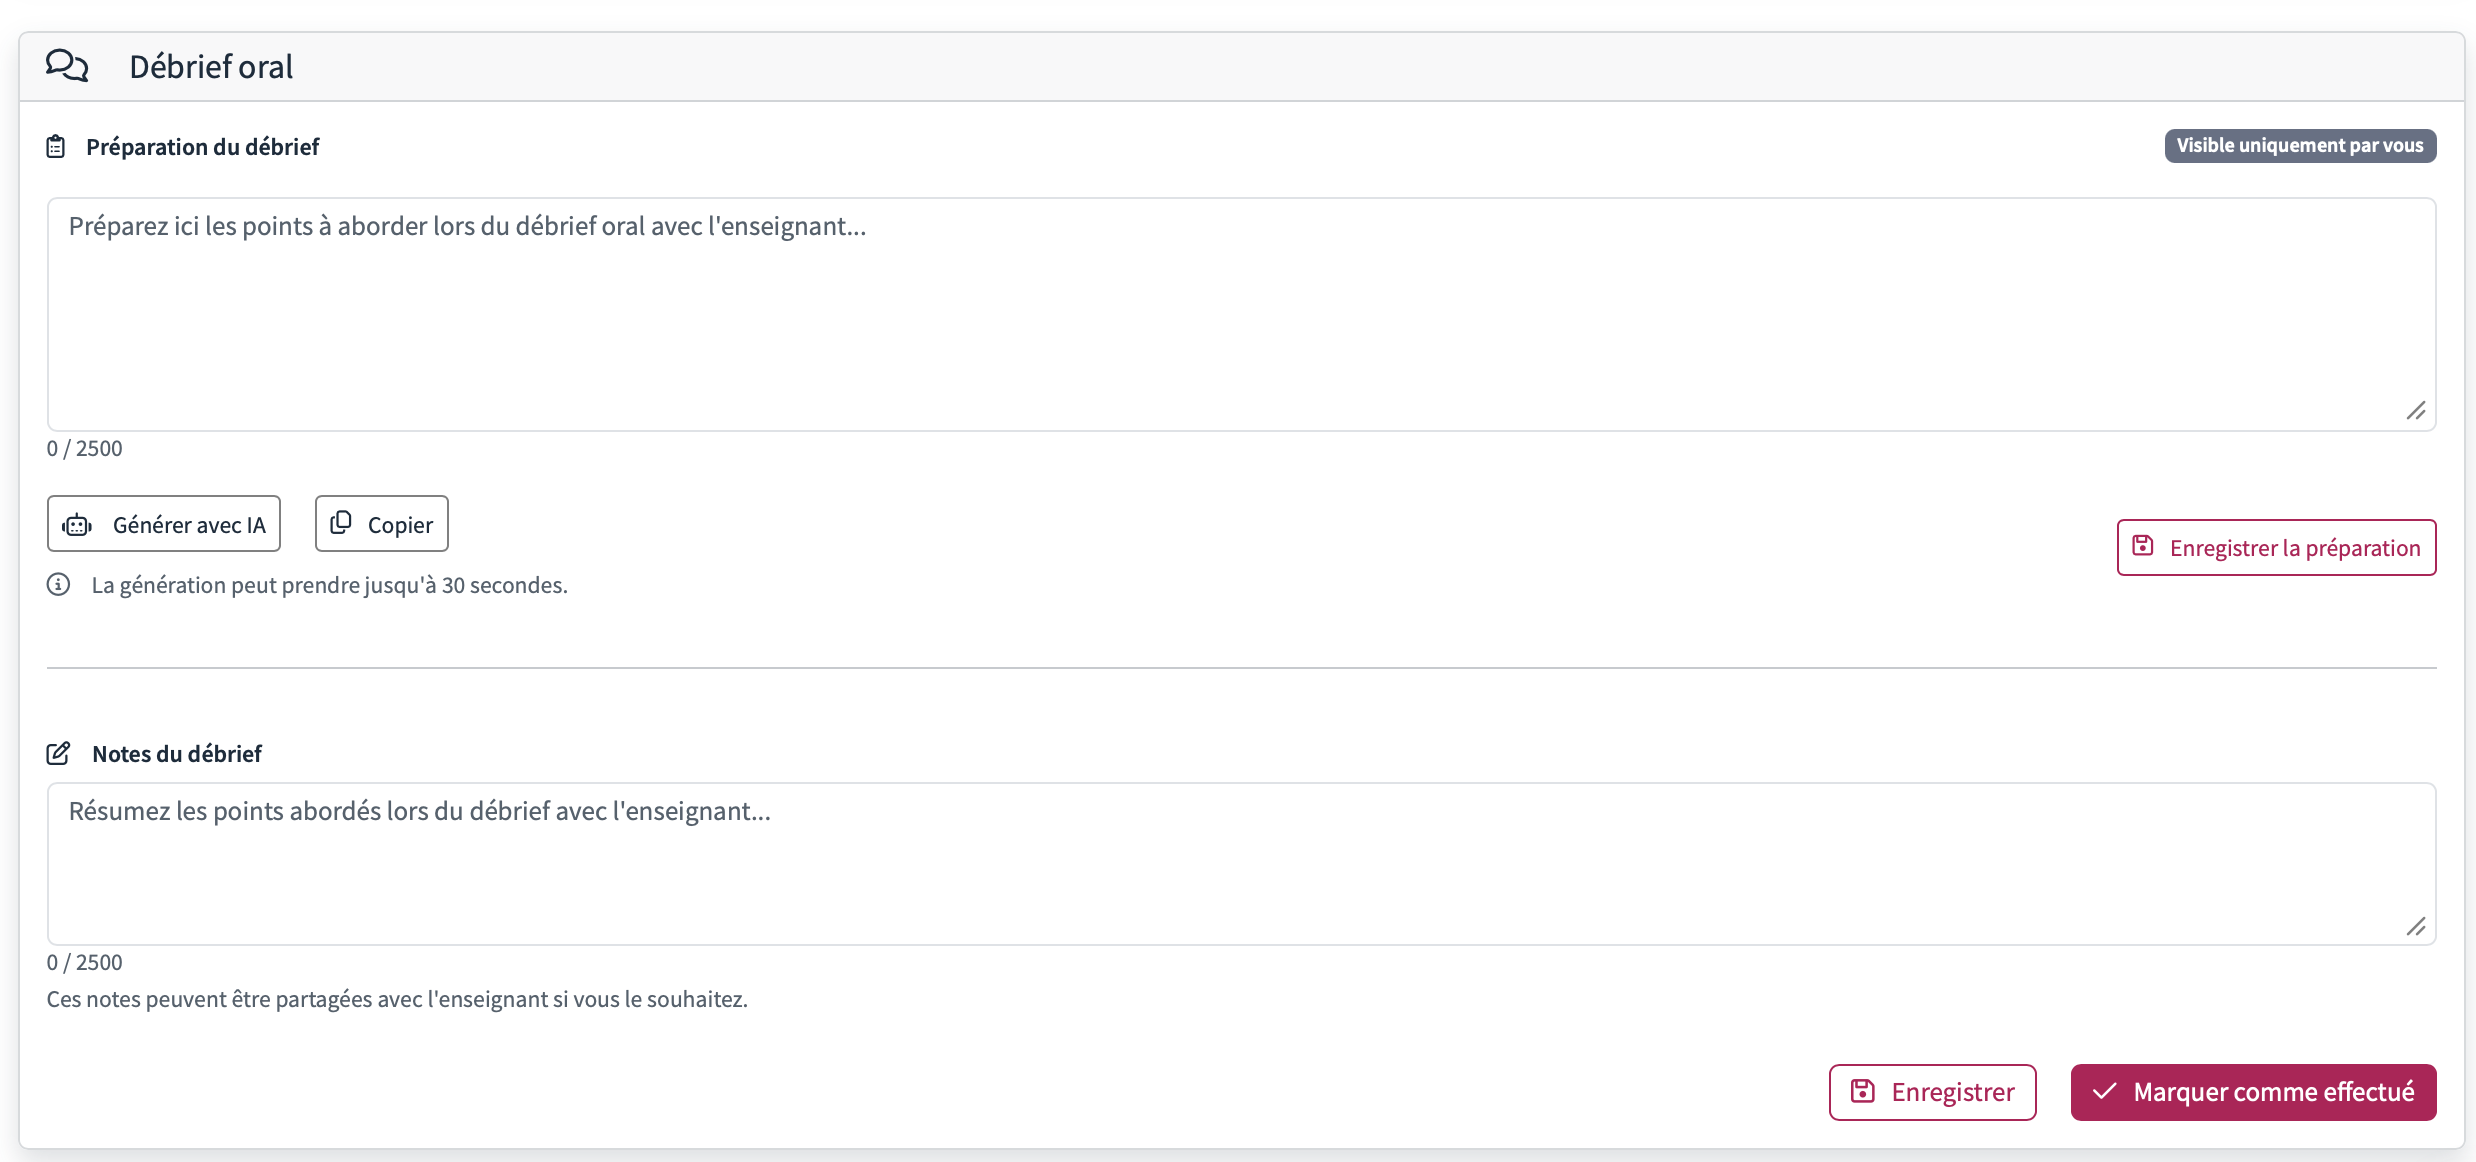This screenshot has width=2476, height=1162.
Task: Copy the preparation text using Copier
Action: coord(382,524)
